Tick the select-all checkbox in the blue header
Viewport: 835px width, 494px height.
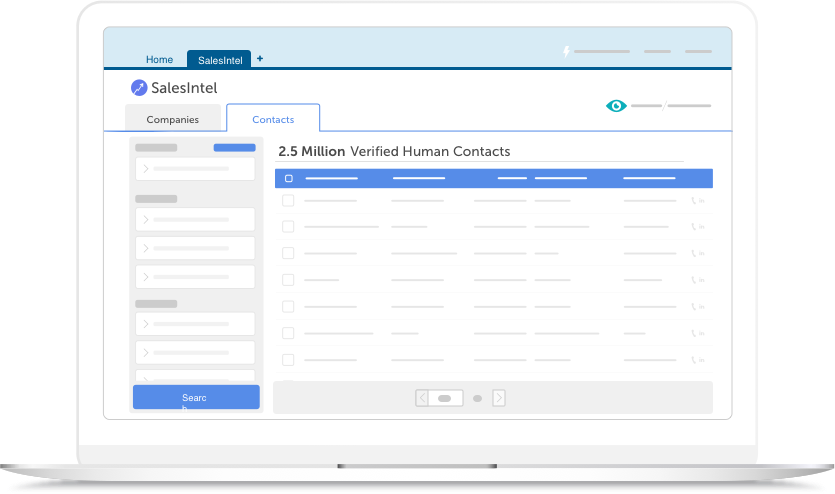[x=289, y=178]
